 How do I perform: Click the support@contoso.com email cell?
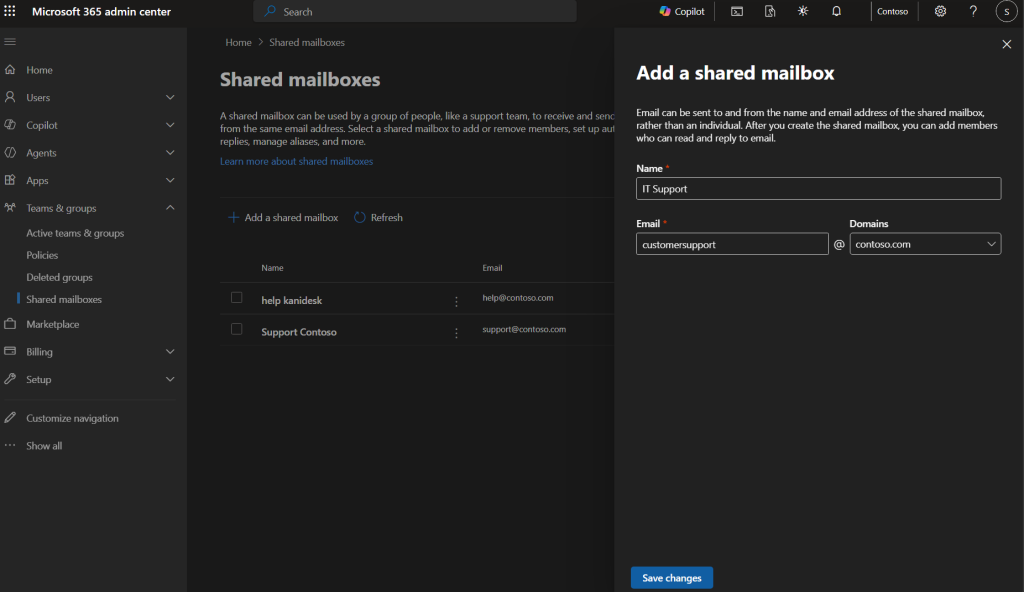[524, 329]
